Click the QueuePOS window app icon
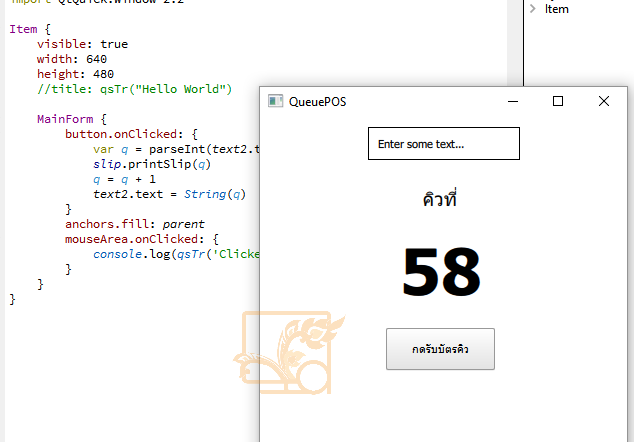The image size is (634, 442). [x=275, y=101]
